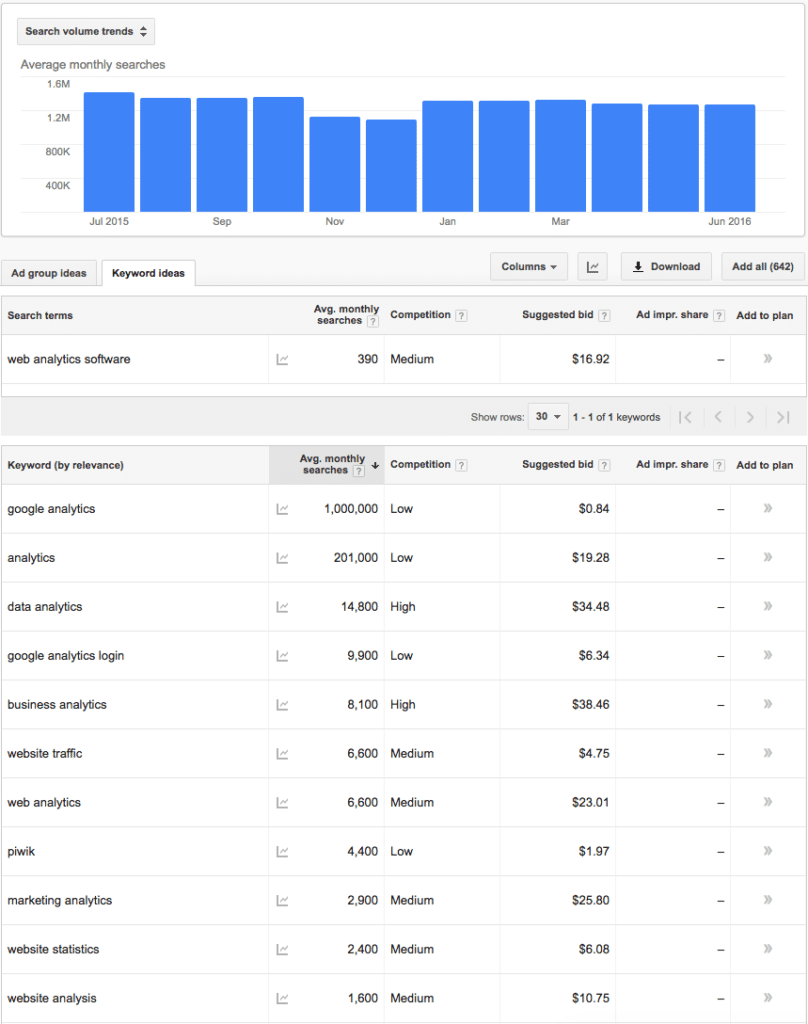Show trend chart for web analytics row

(282, 803)
